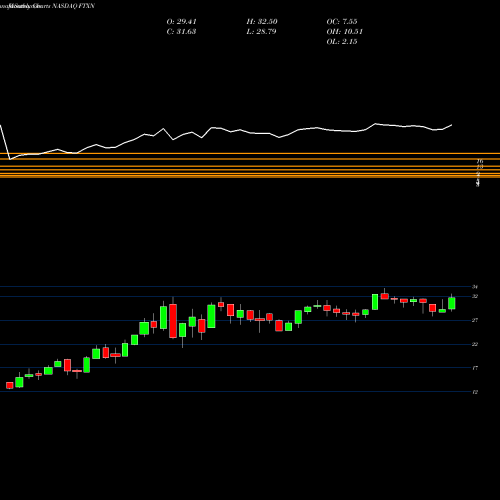The image size is (500, 500).
Task: Select the 'OL: 2.15' reading
Action: click(342, 42)
